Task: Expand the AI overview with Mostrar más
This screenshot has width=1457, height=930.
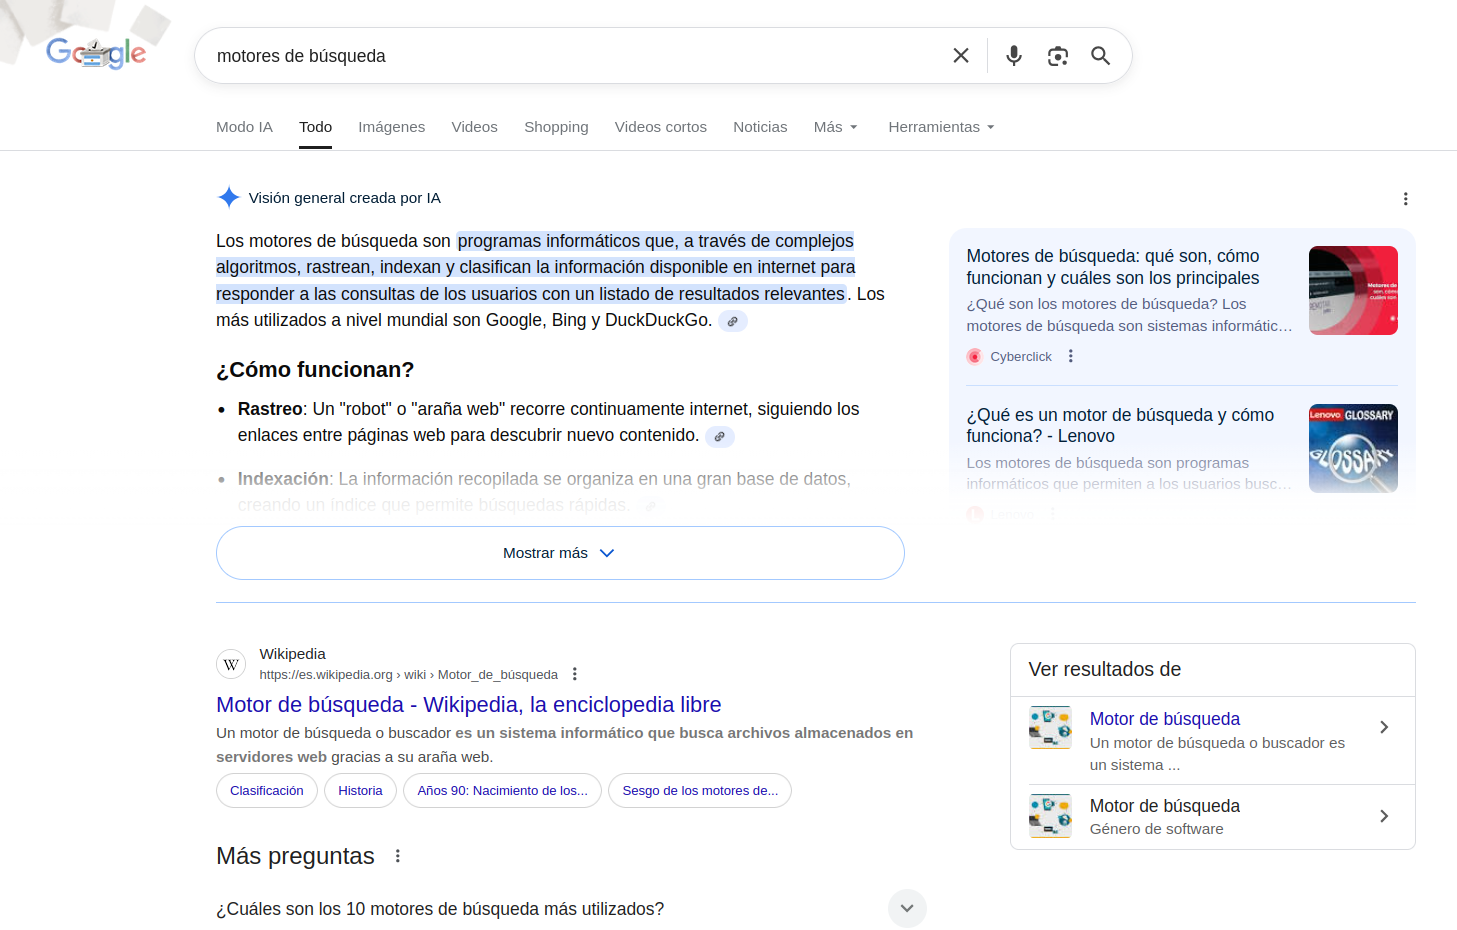Action: coord(559,552)
